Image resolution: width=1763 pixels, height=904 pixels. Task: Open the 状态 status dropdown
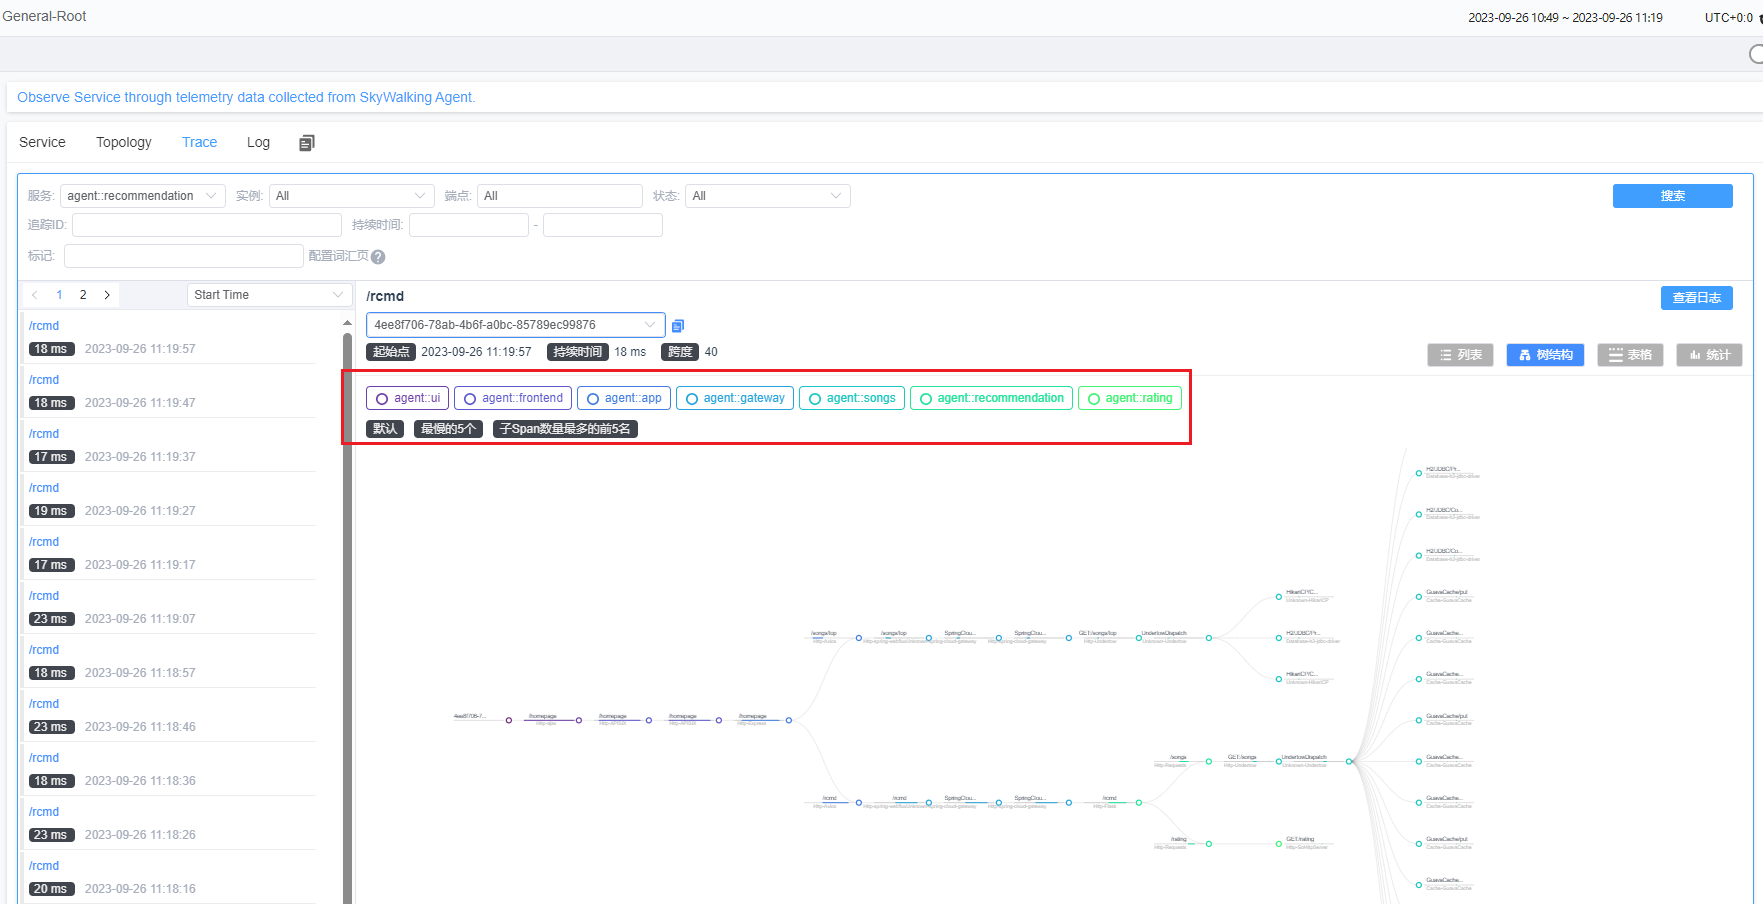tap(767, 195)
